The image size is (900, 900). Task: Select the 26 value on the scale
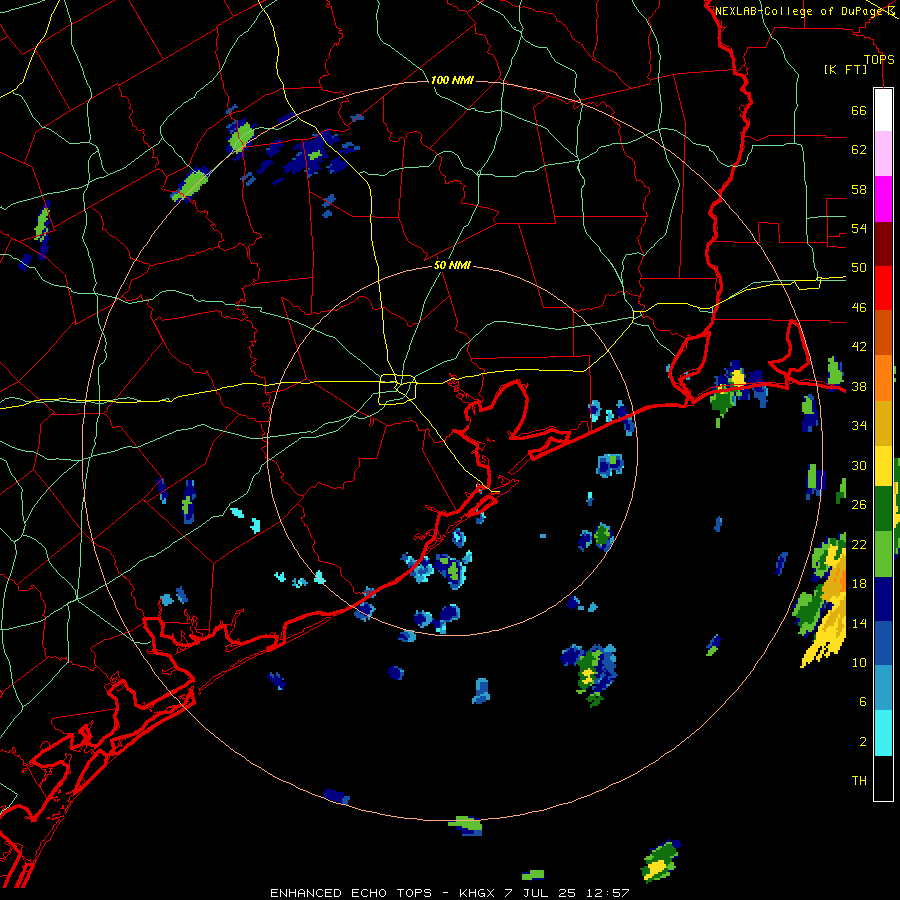(x=859, y=505)
